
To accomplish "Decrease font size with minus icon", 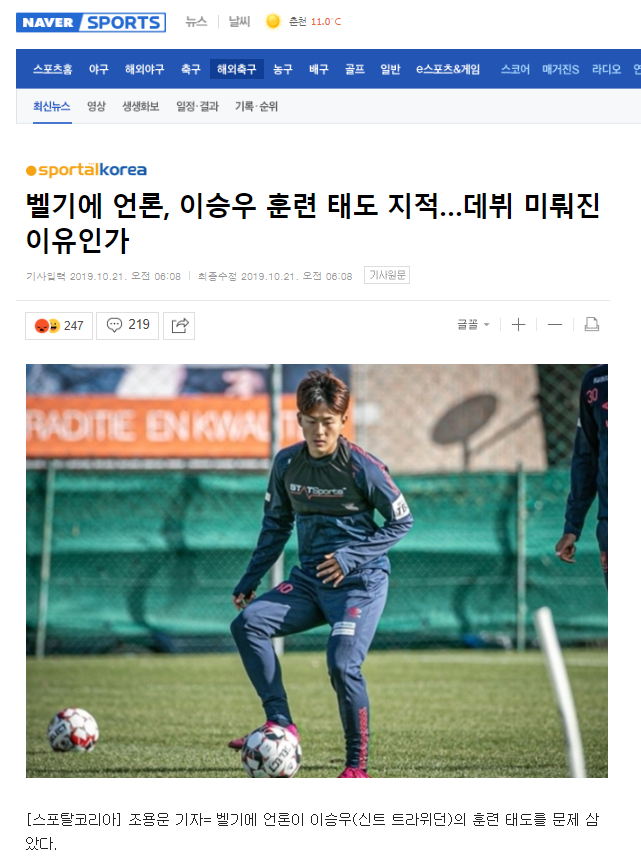I will pyautogui.click(x=555, y=325).
